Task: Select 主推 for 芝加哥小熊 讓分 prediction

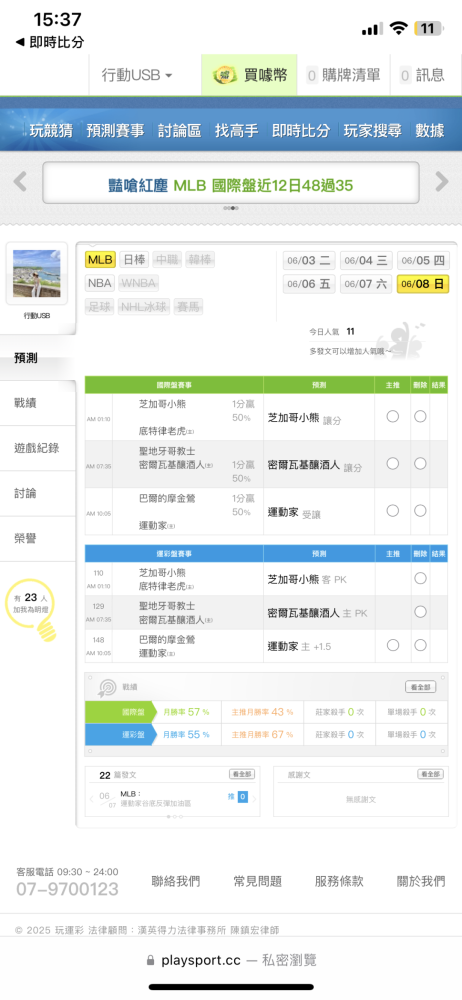Action: (x=392, y=416)
